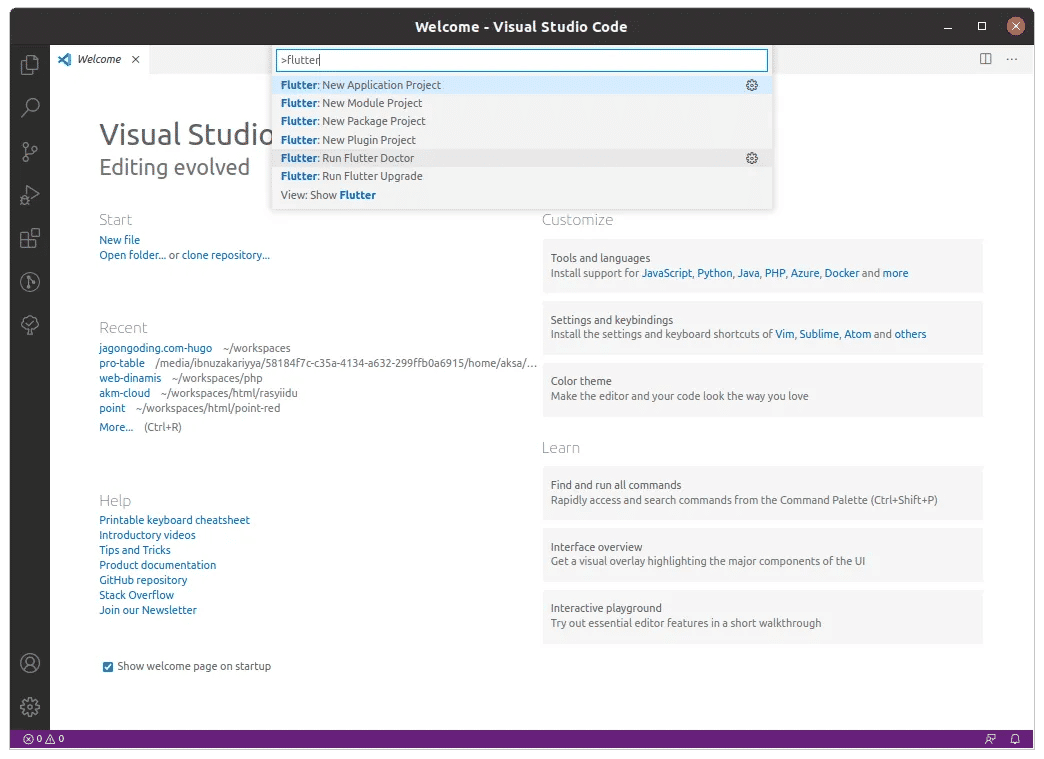This screenshot has height=759, width=1044.
Task: Install JavaScript language support link
Action: pyautogui.click(x=666, y=273)
